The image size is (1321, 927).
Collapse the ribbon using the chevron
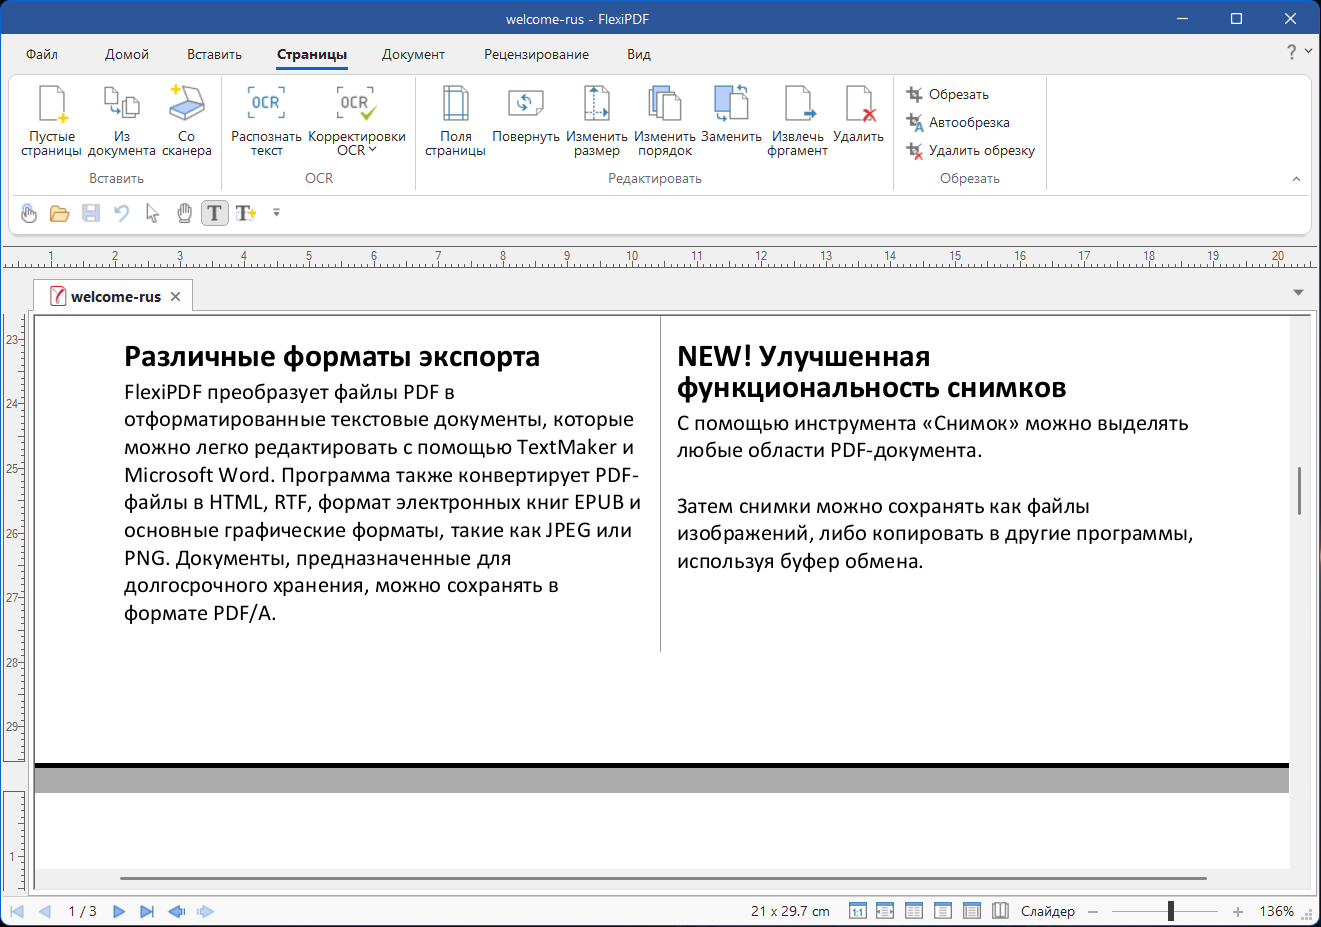(1296, 179)
